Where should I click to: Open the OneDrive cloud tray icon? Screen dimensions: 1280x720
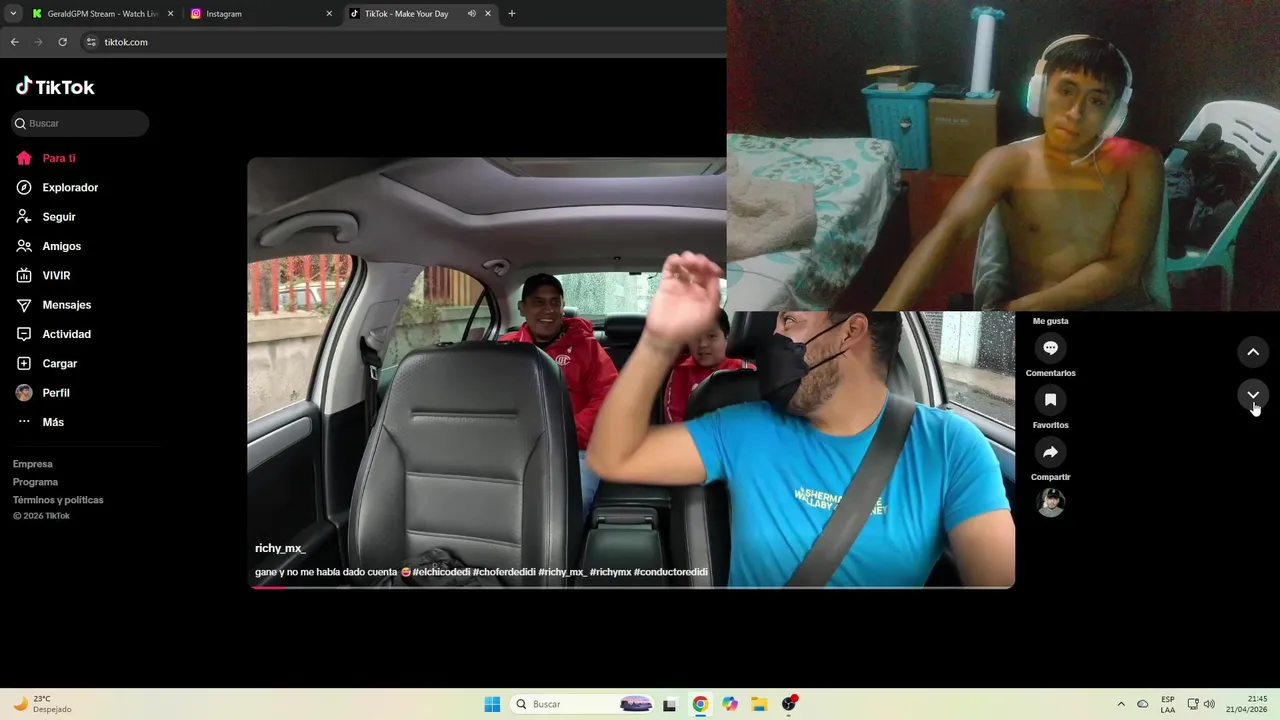point(1143,704)
